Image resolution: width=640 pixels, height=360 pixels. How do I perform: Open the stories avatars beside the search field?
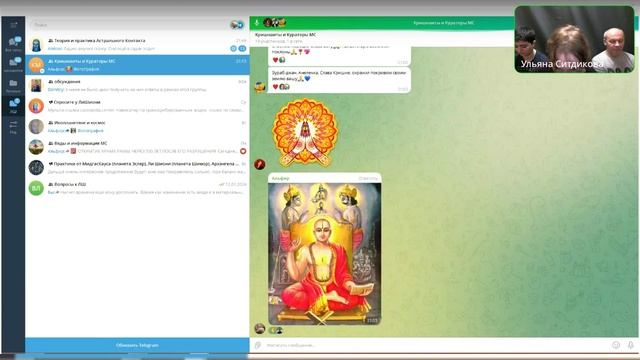tap(237, 25)
